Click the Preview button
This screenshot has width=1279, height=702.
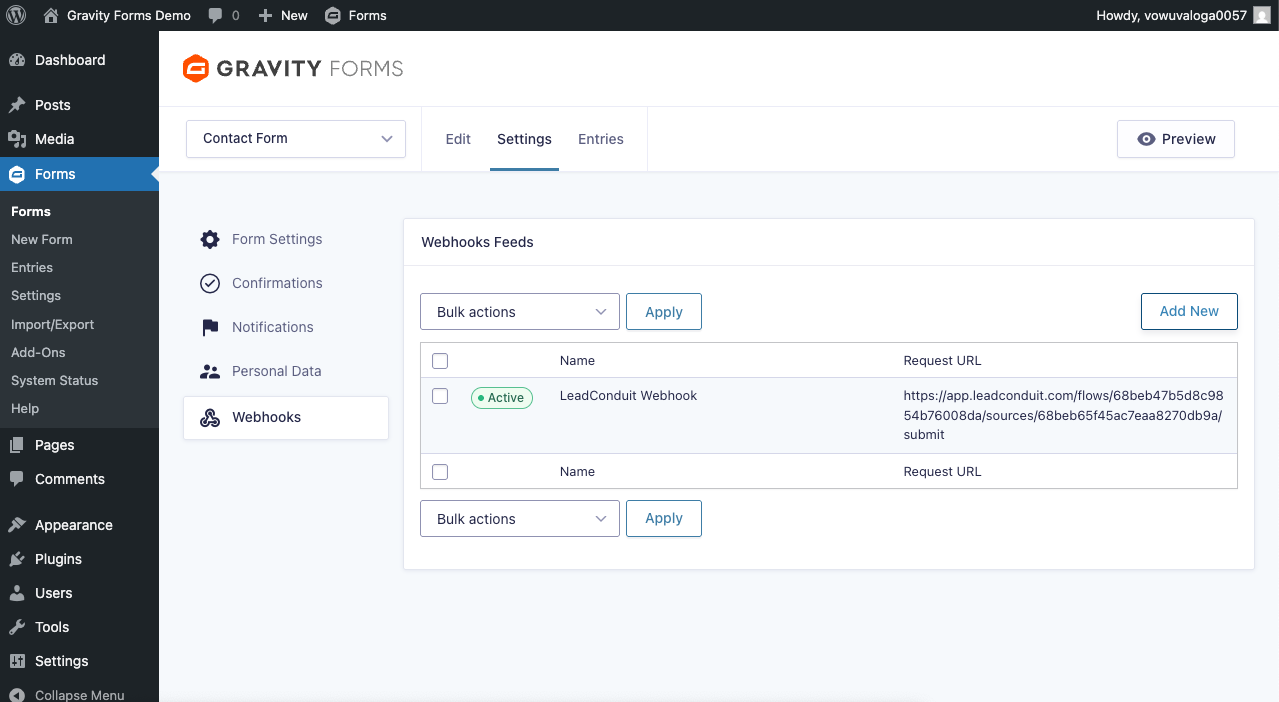pyautogui.click(x=1176, y=139)
